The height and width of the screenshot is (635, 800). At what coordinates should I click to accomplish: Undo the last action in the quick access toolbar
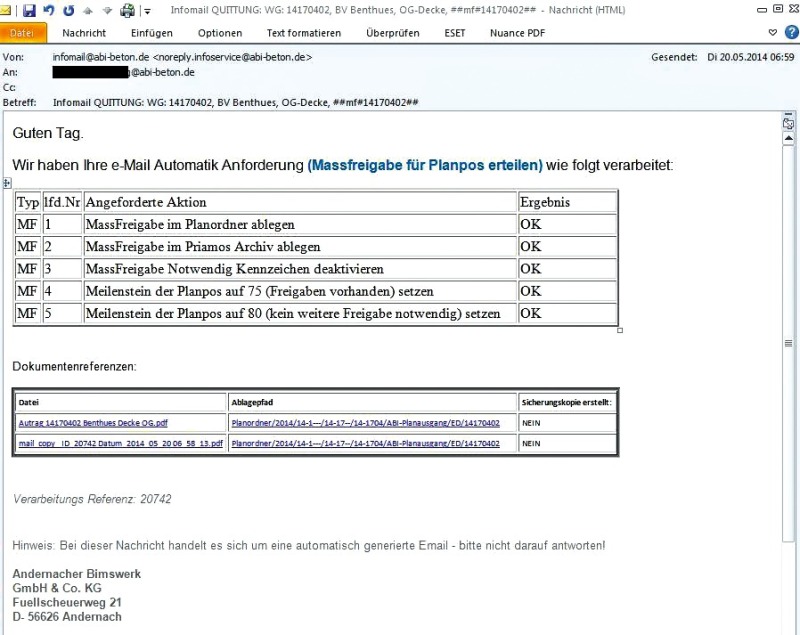pos(49,10)
